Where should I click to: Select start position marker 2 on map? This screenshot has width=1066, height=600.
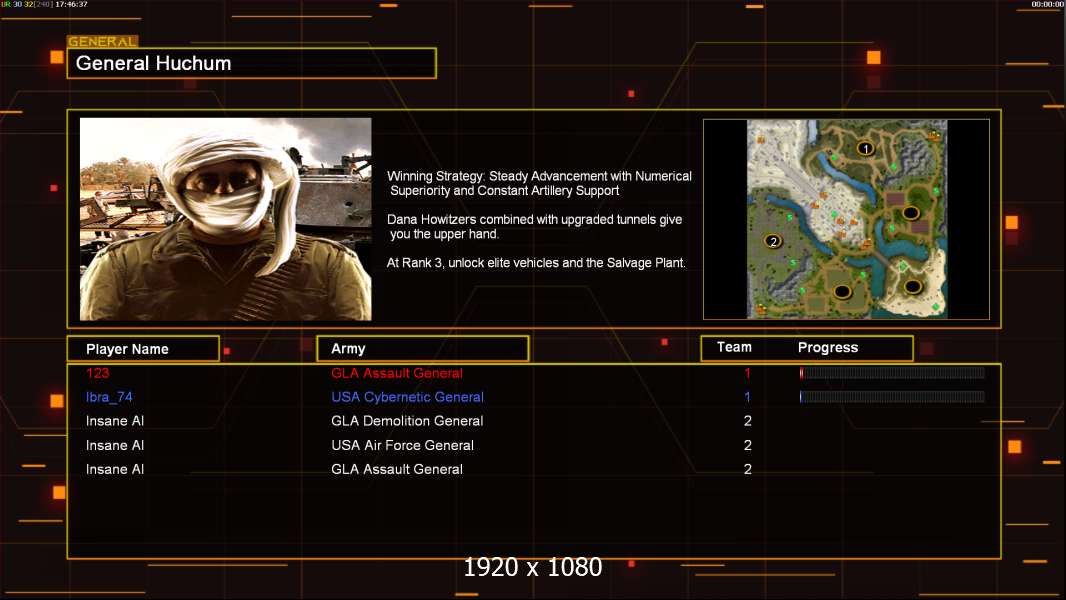773,241
